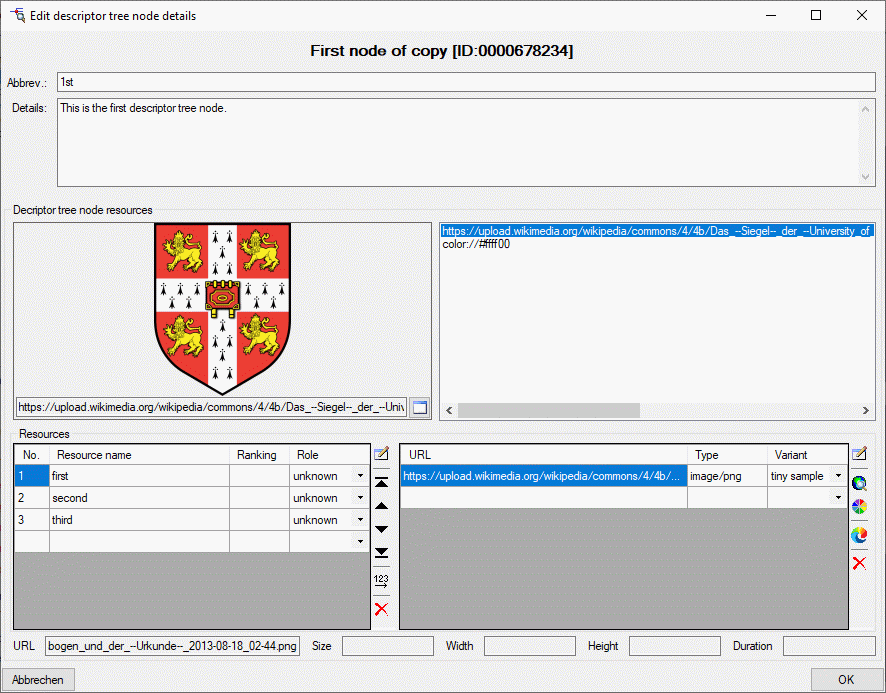Click the Width field
This screenshot has height=693, width=886.
529,646
